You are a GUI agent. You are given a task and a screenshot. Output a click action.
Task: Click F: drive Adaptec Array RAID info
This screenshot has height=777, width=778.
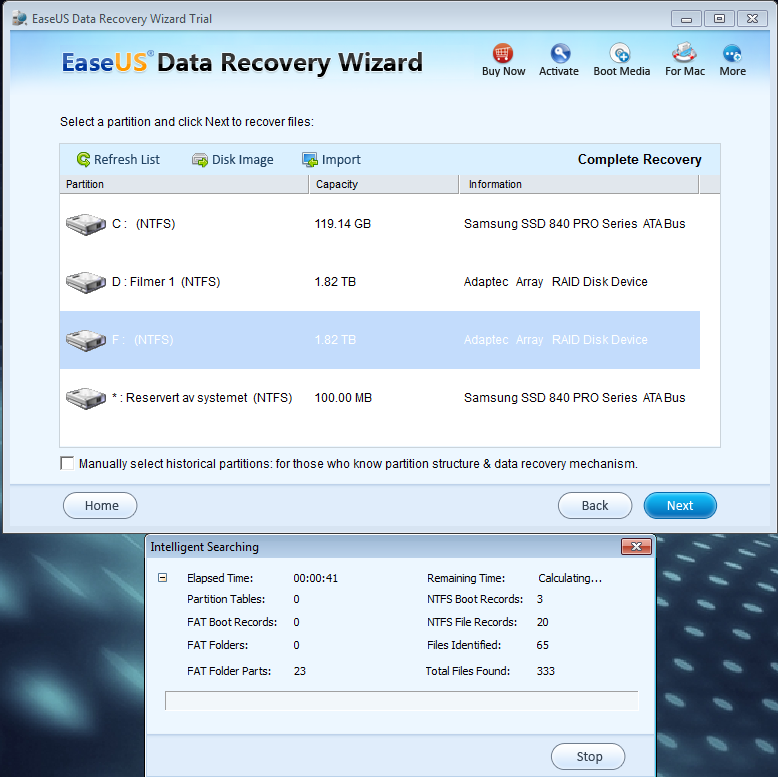(x=556, y=340)
